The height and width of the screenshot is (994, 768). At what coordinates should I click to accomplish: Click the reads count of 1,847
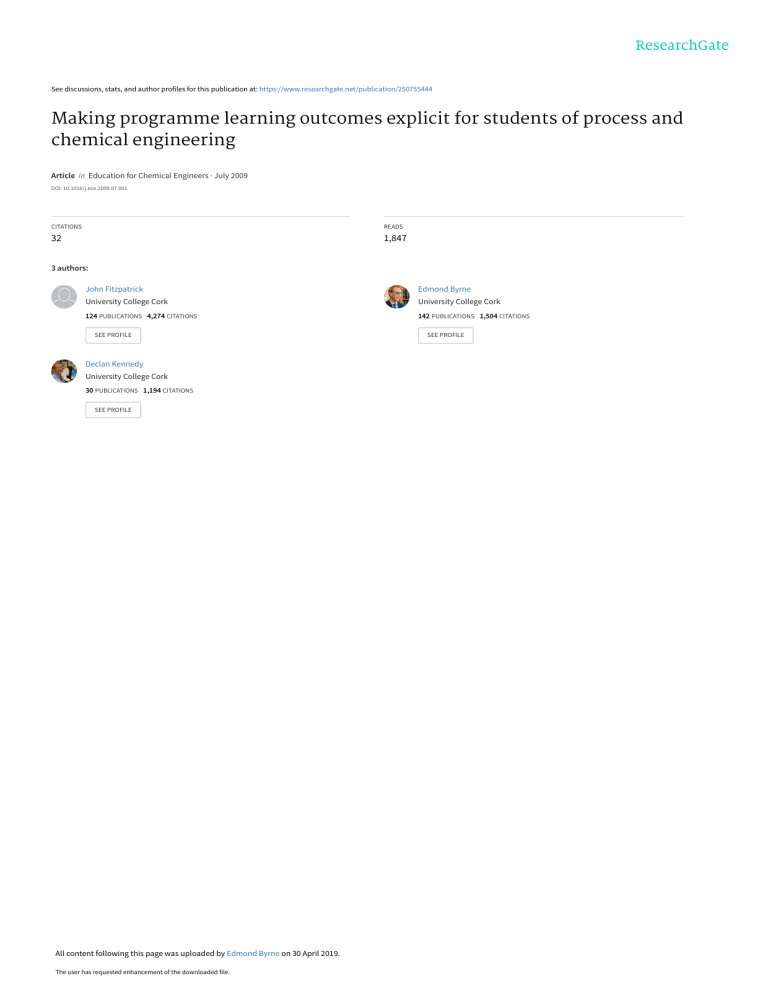pos(395,239)
